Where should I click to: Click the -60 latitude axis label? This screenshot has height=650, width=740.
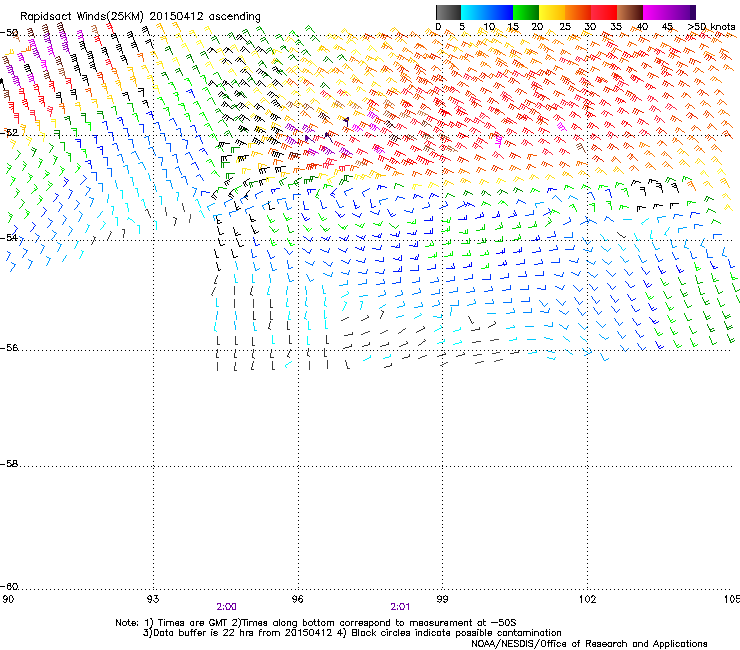[x=9, y=587]
